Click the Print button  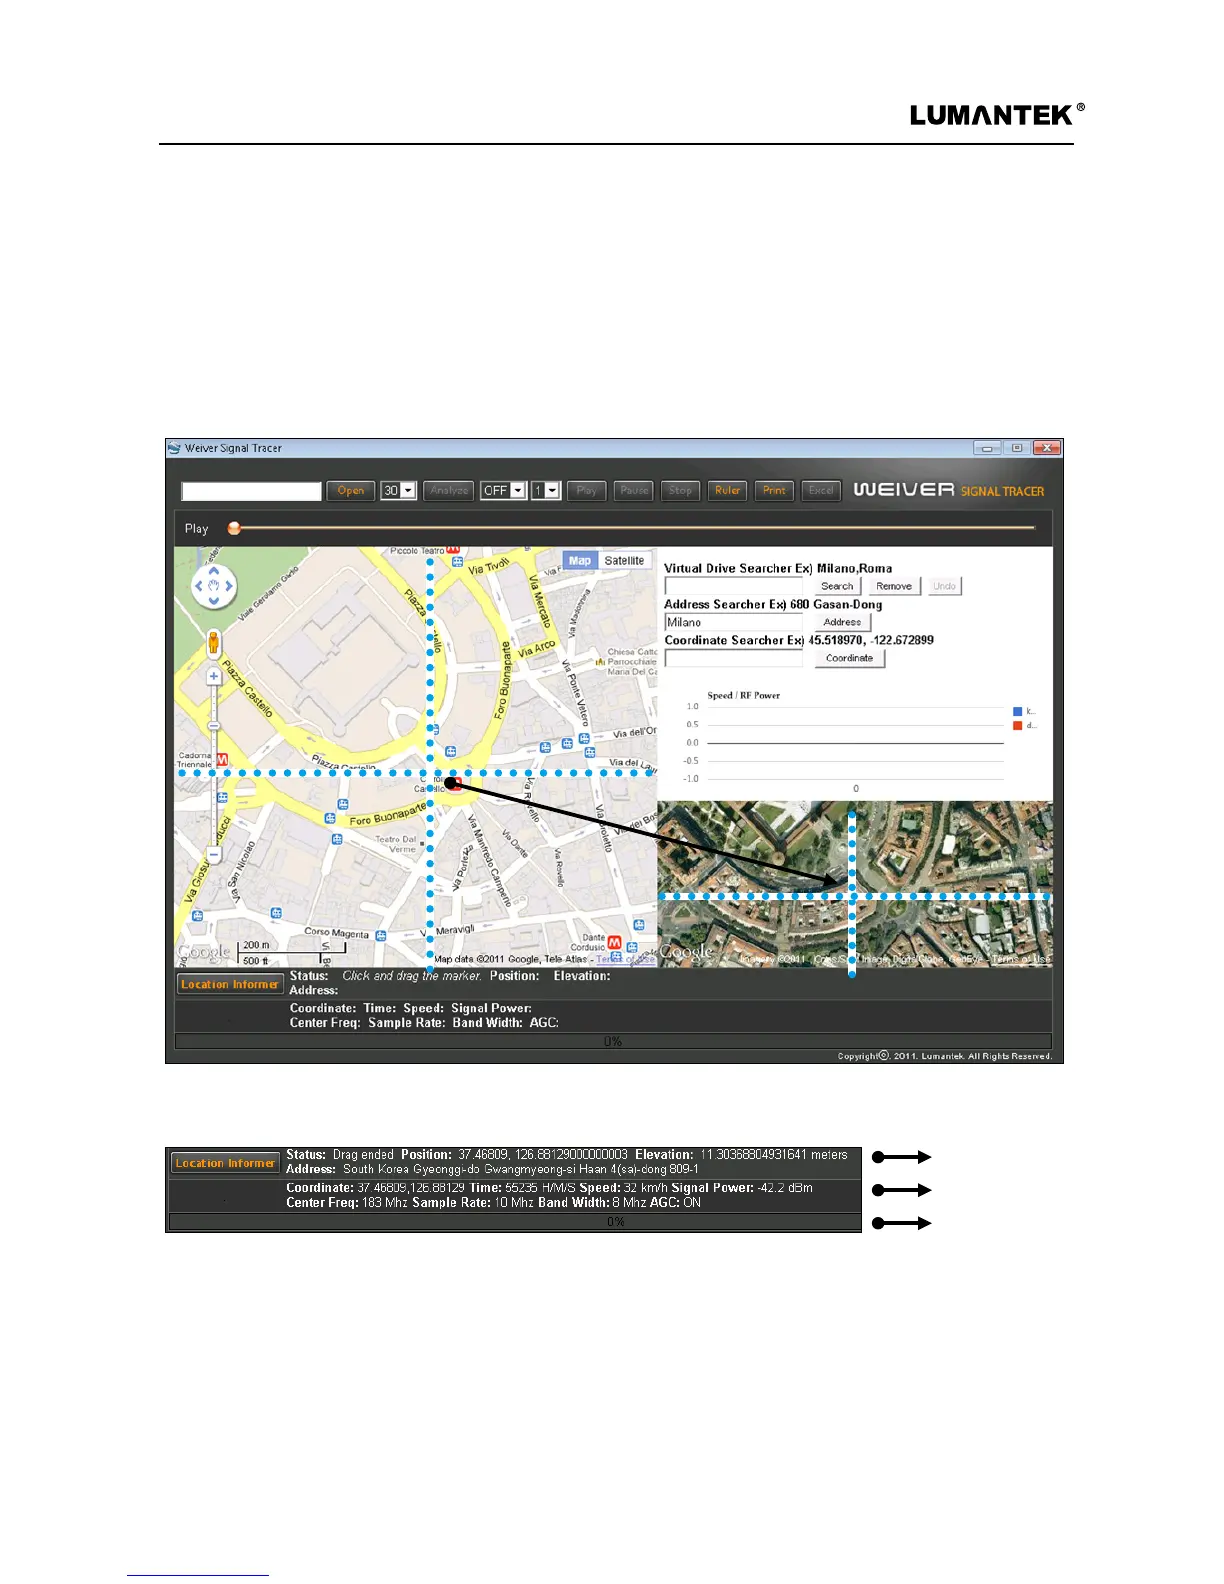pos(774,491)
